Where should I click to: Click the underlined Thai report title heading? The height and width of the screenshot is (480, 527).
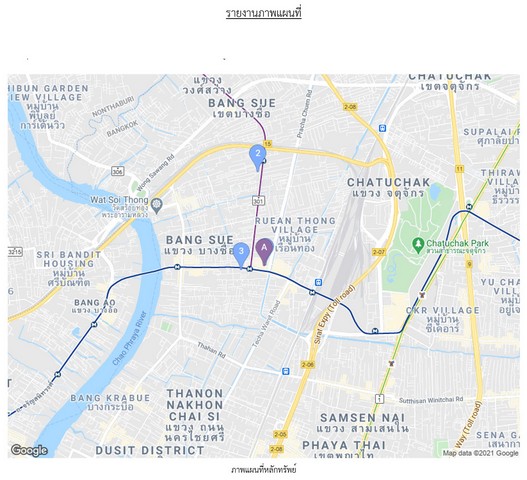[x=264, y=13]
